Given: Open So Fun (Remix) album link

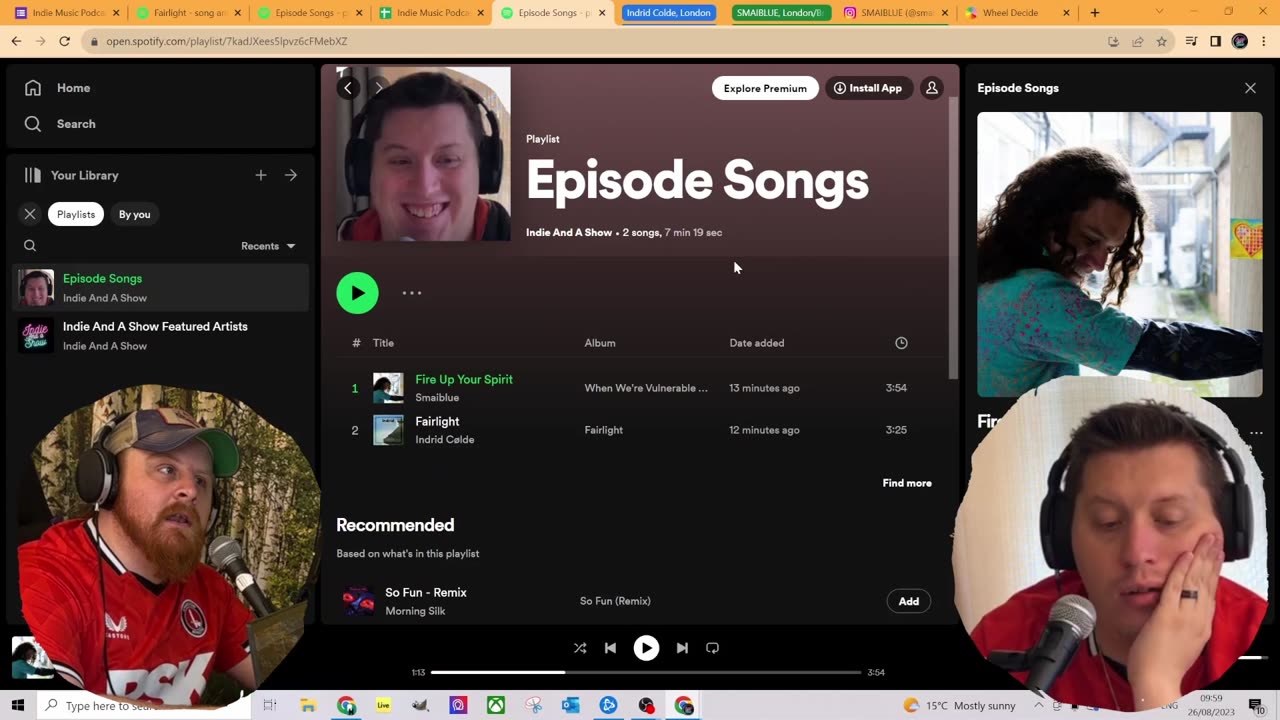Looking at the screenshot, I should click(615, 601).
